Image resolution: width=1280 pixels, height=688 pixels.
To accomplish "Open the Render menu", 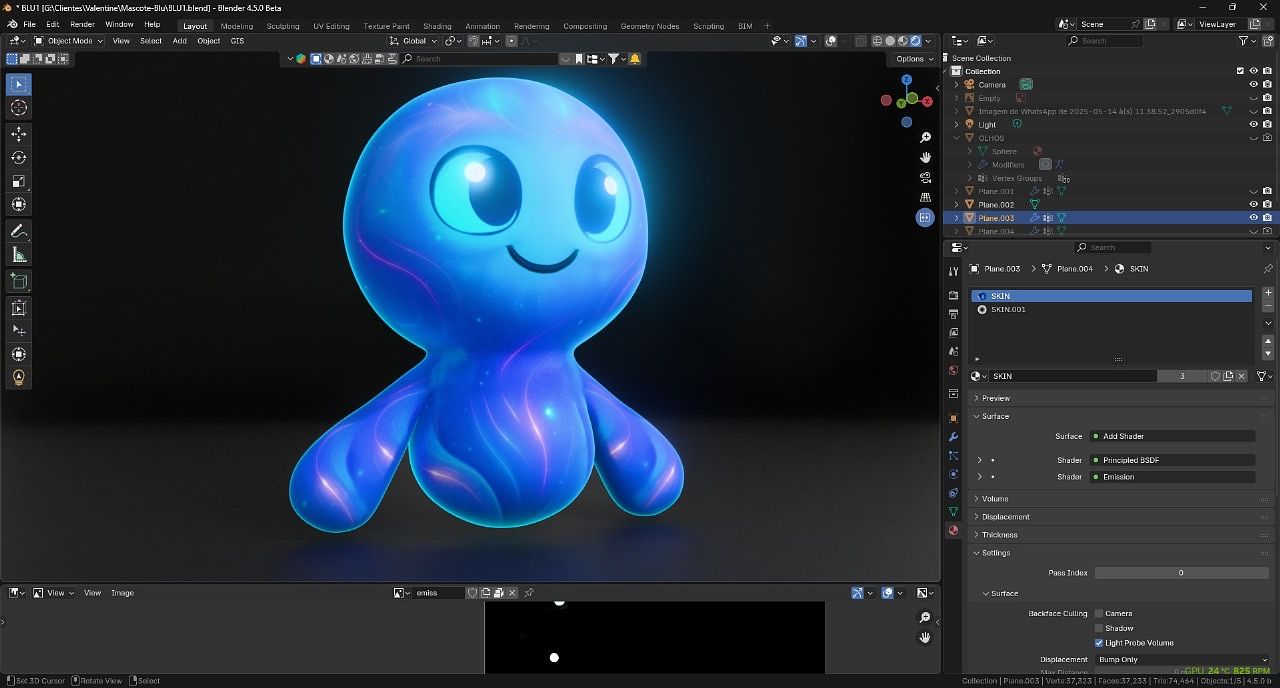I will (82, 24).
